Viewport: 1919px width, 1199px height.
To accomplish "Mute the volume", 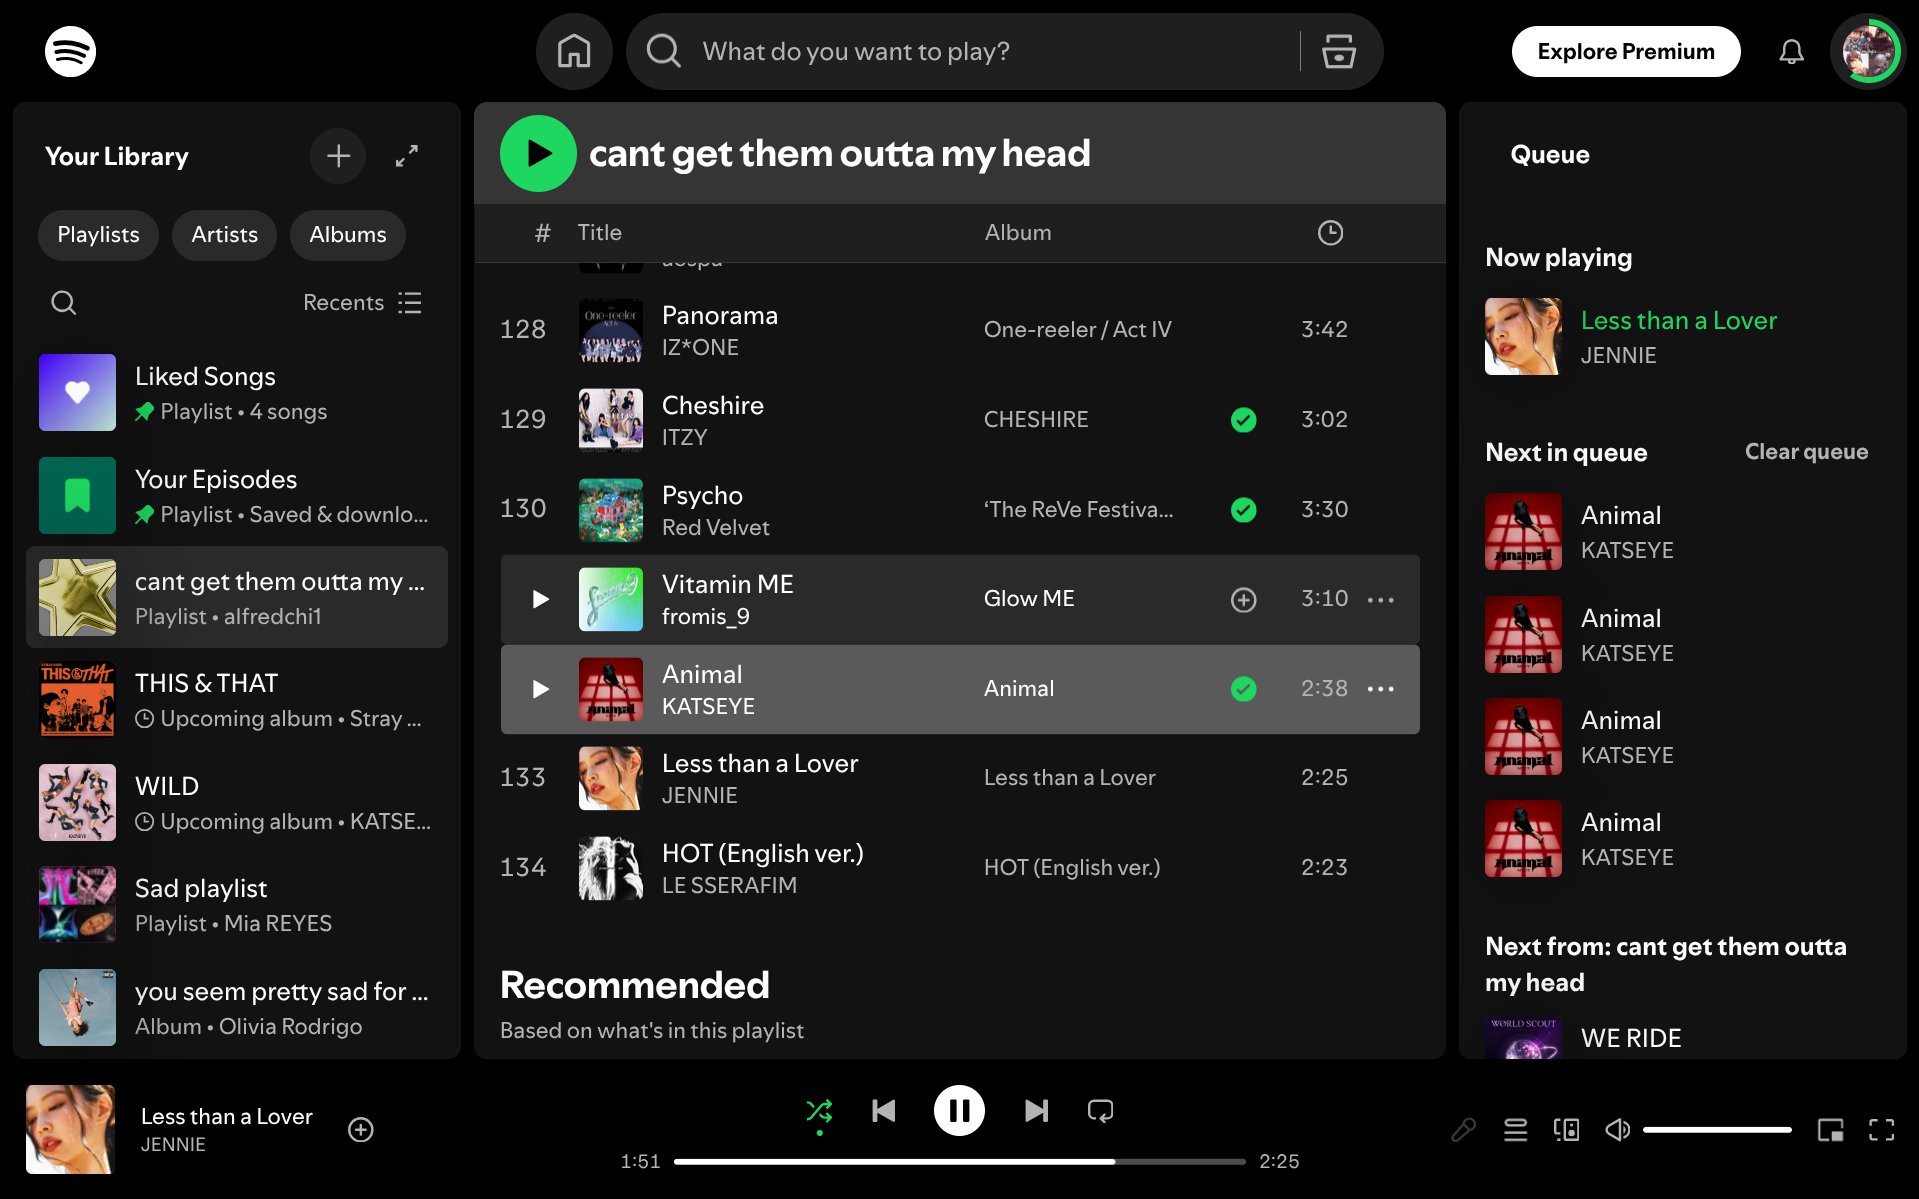I will (1617, 1130).
